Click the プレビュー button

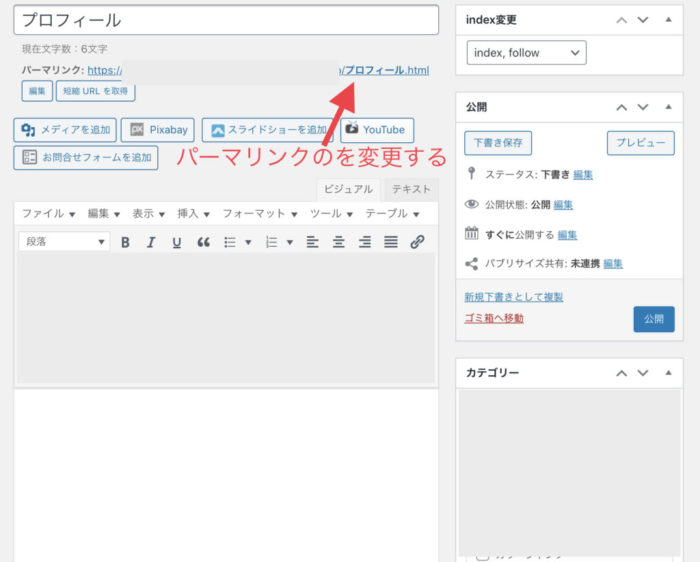pos(641,143)
